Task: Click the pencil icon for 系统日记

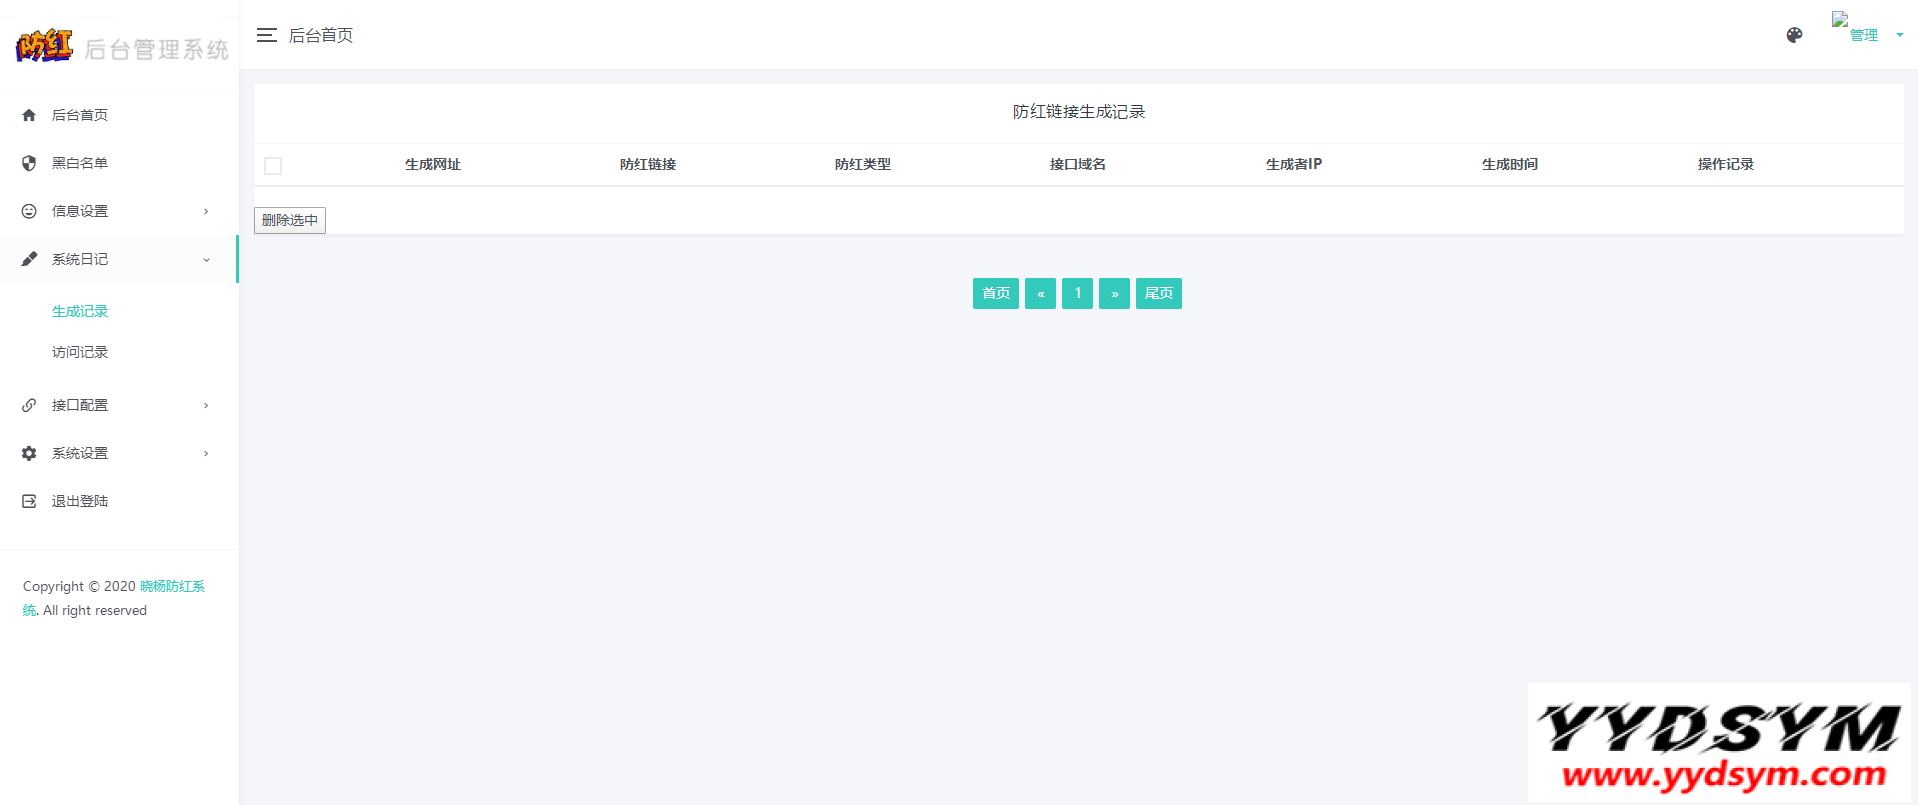Action: [x=29, y=259]
